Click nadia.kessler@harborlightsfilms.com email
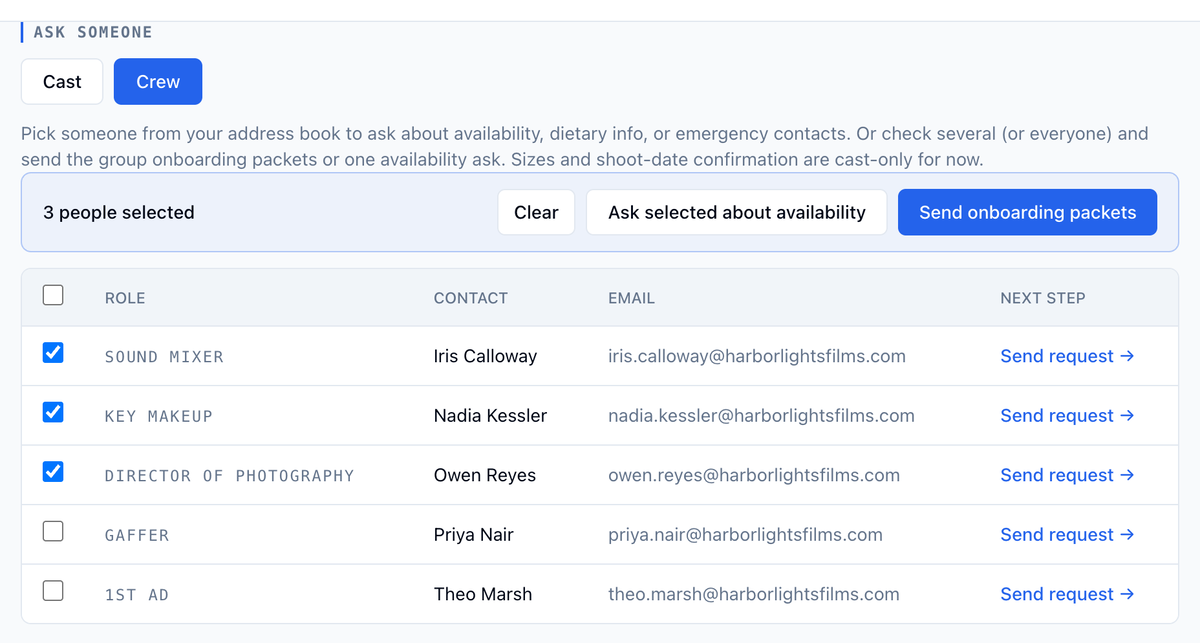 (x=761, y=416)
